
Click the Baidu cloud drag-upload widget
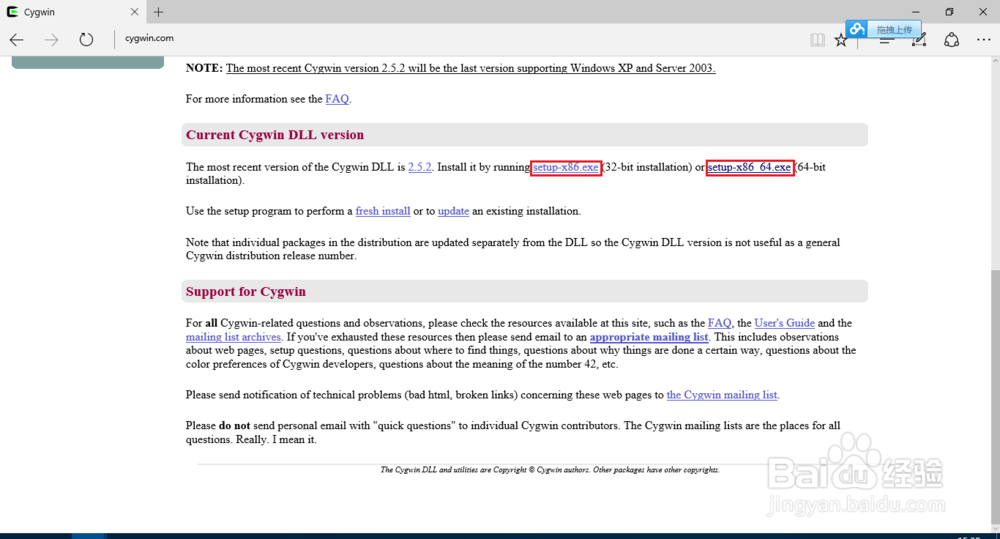(x=883, y=29)
